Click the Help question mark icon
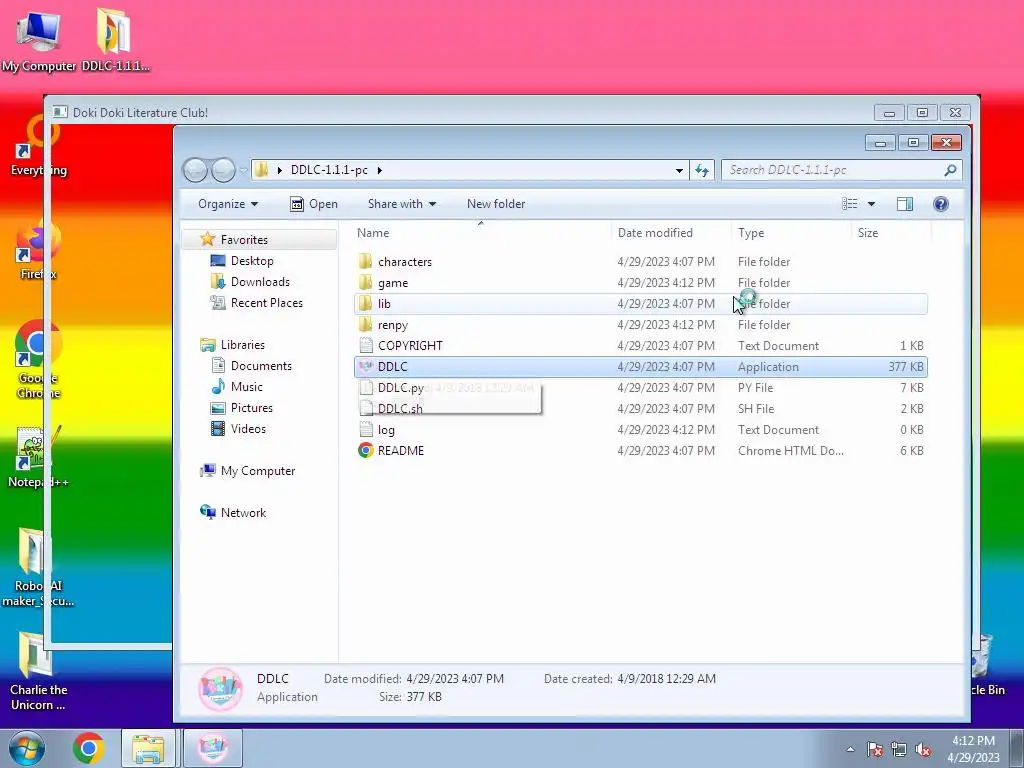 point(940,204)
